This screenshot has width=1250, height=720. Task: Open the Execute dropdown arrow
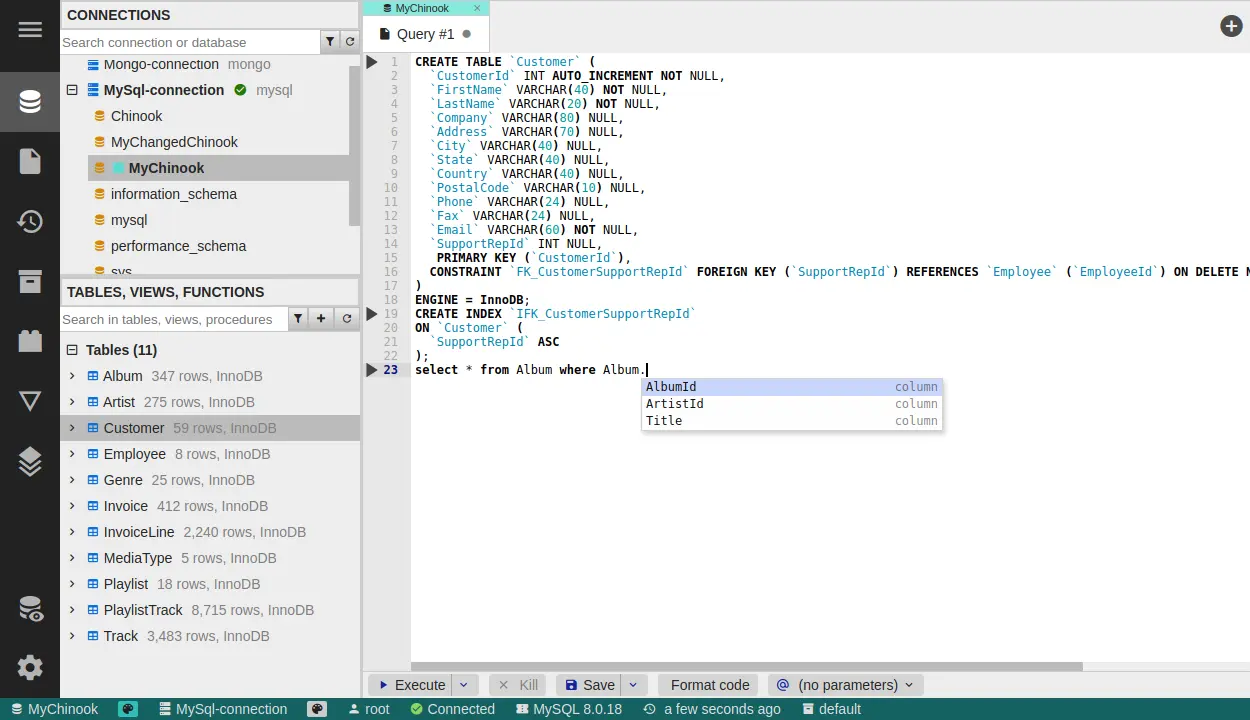point(463,685)
